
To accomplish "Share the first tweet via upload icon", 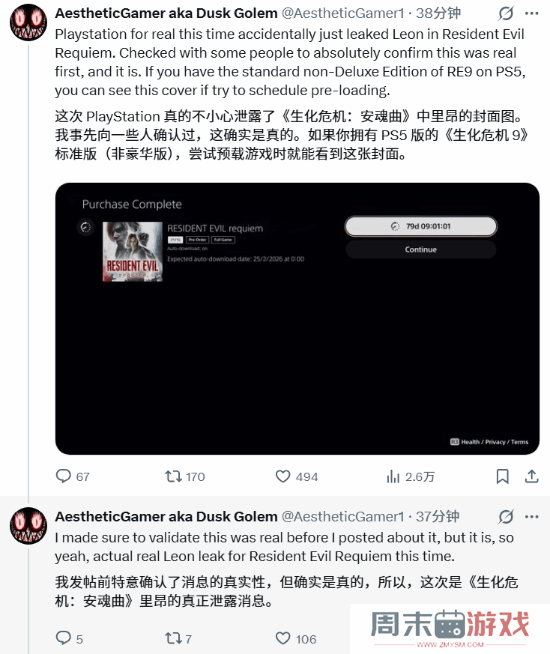I will pyautogui.click(x=532, y=476).
